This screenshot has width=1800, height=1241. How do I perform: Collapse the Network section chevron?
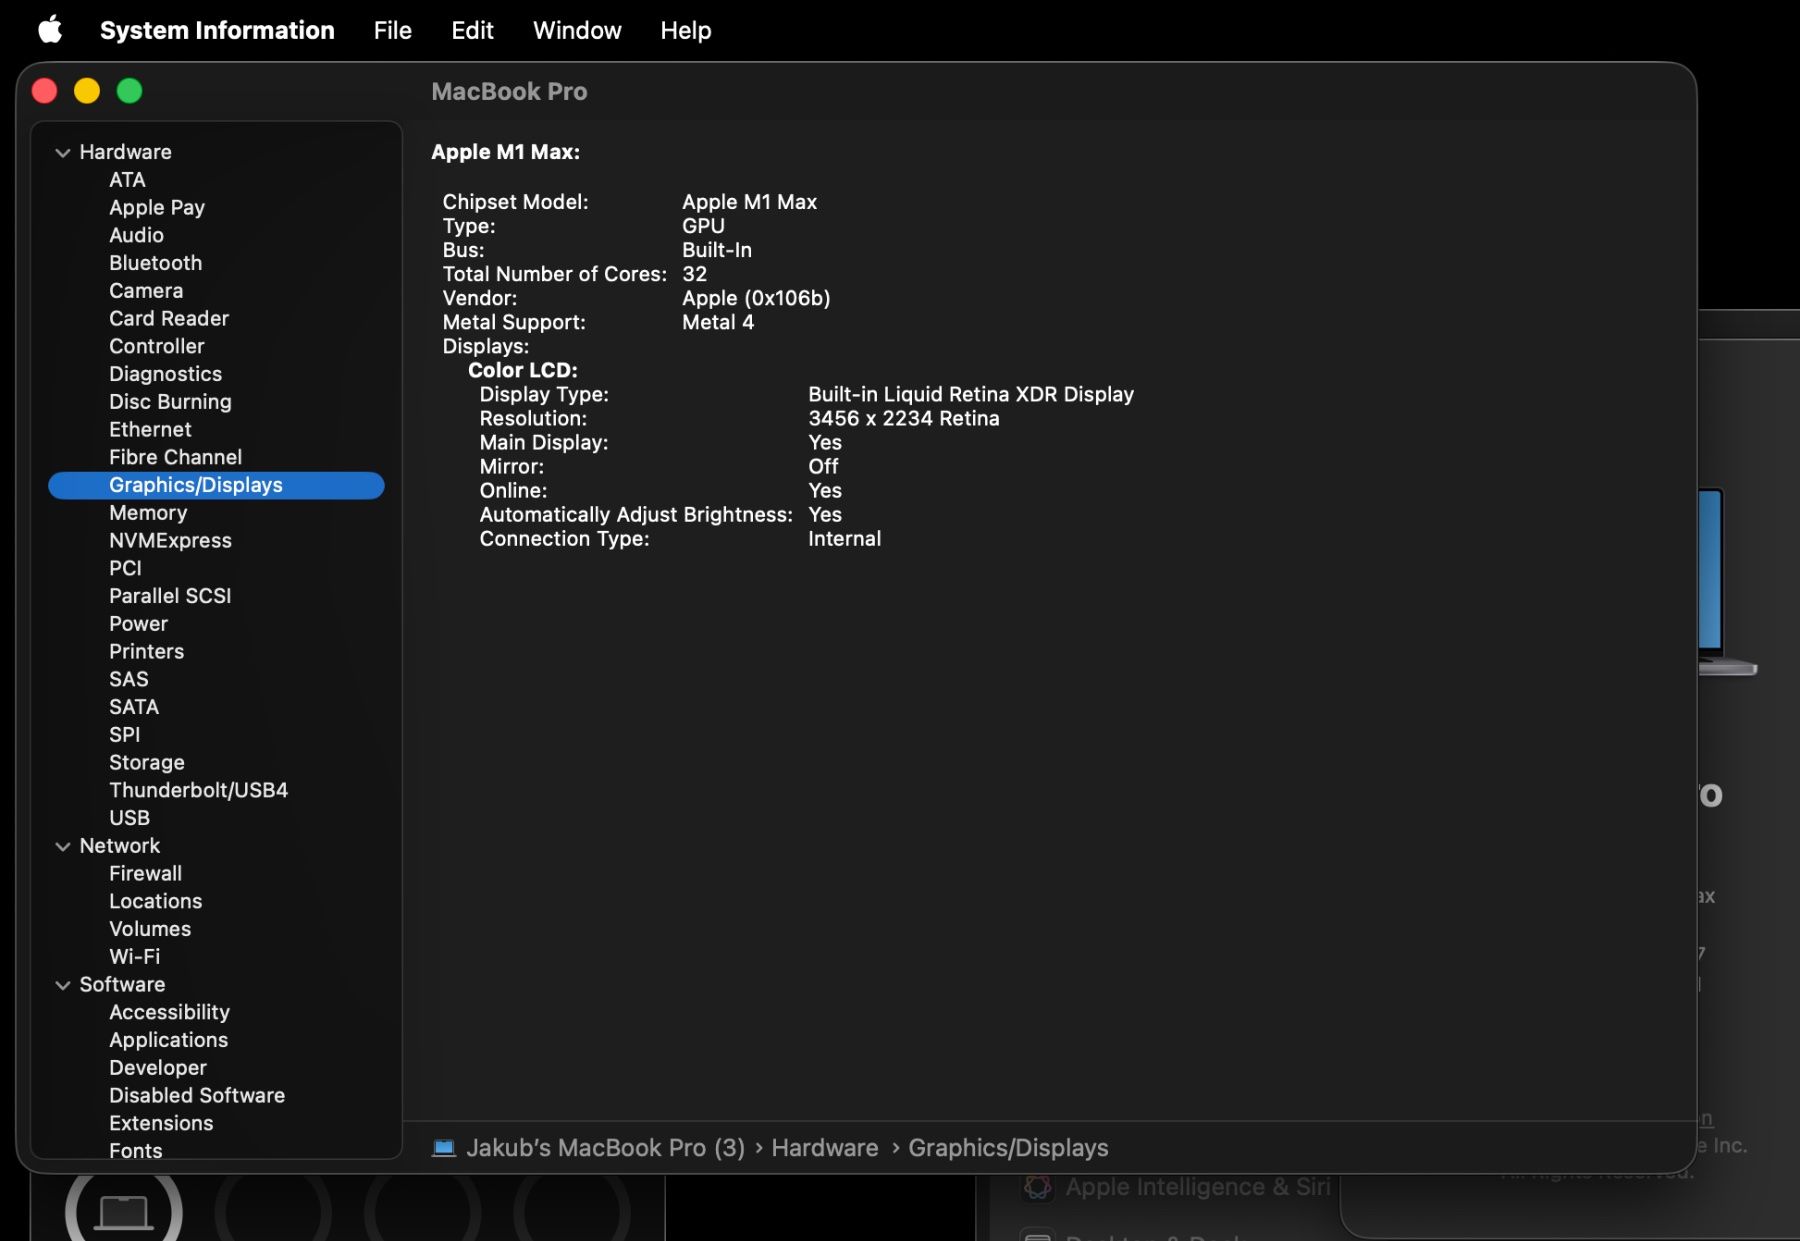tap(63, 846)
